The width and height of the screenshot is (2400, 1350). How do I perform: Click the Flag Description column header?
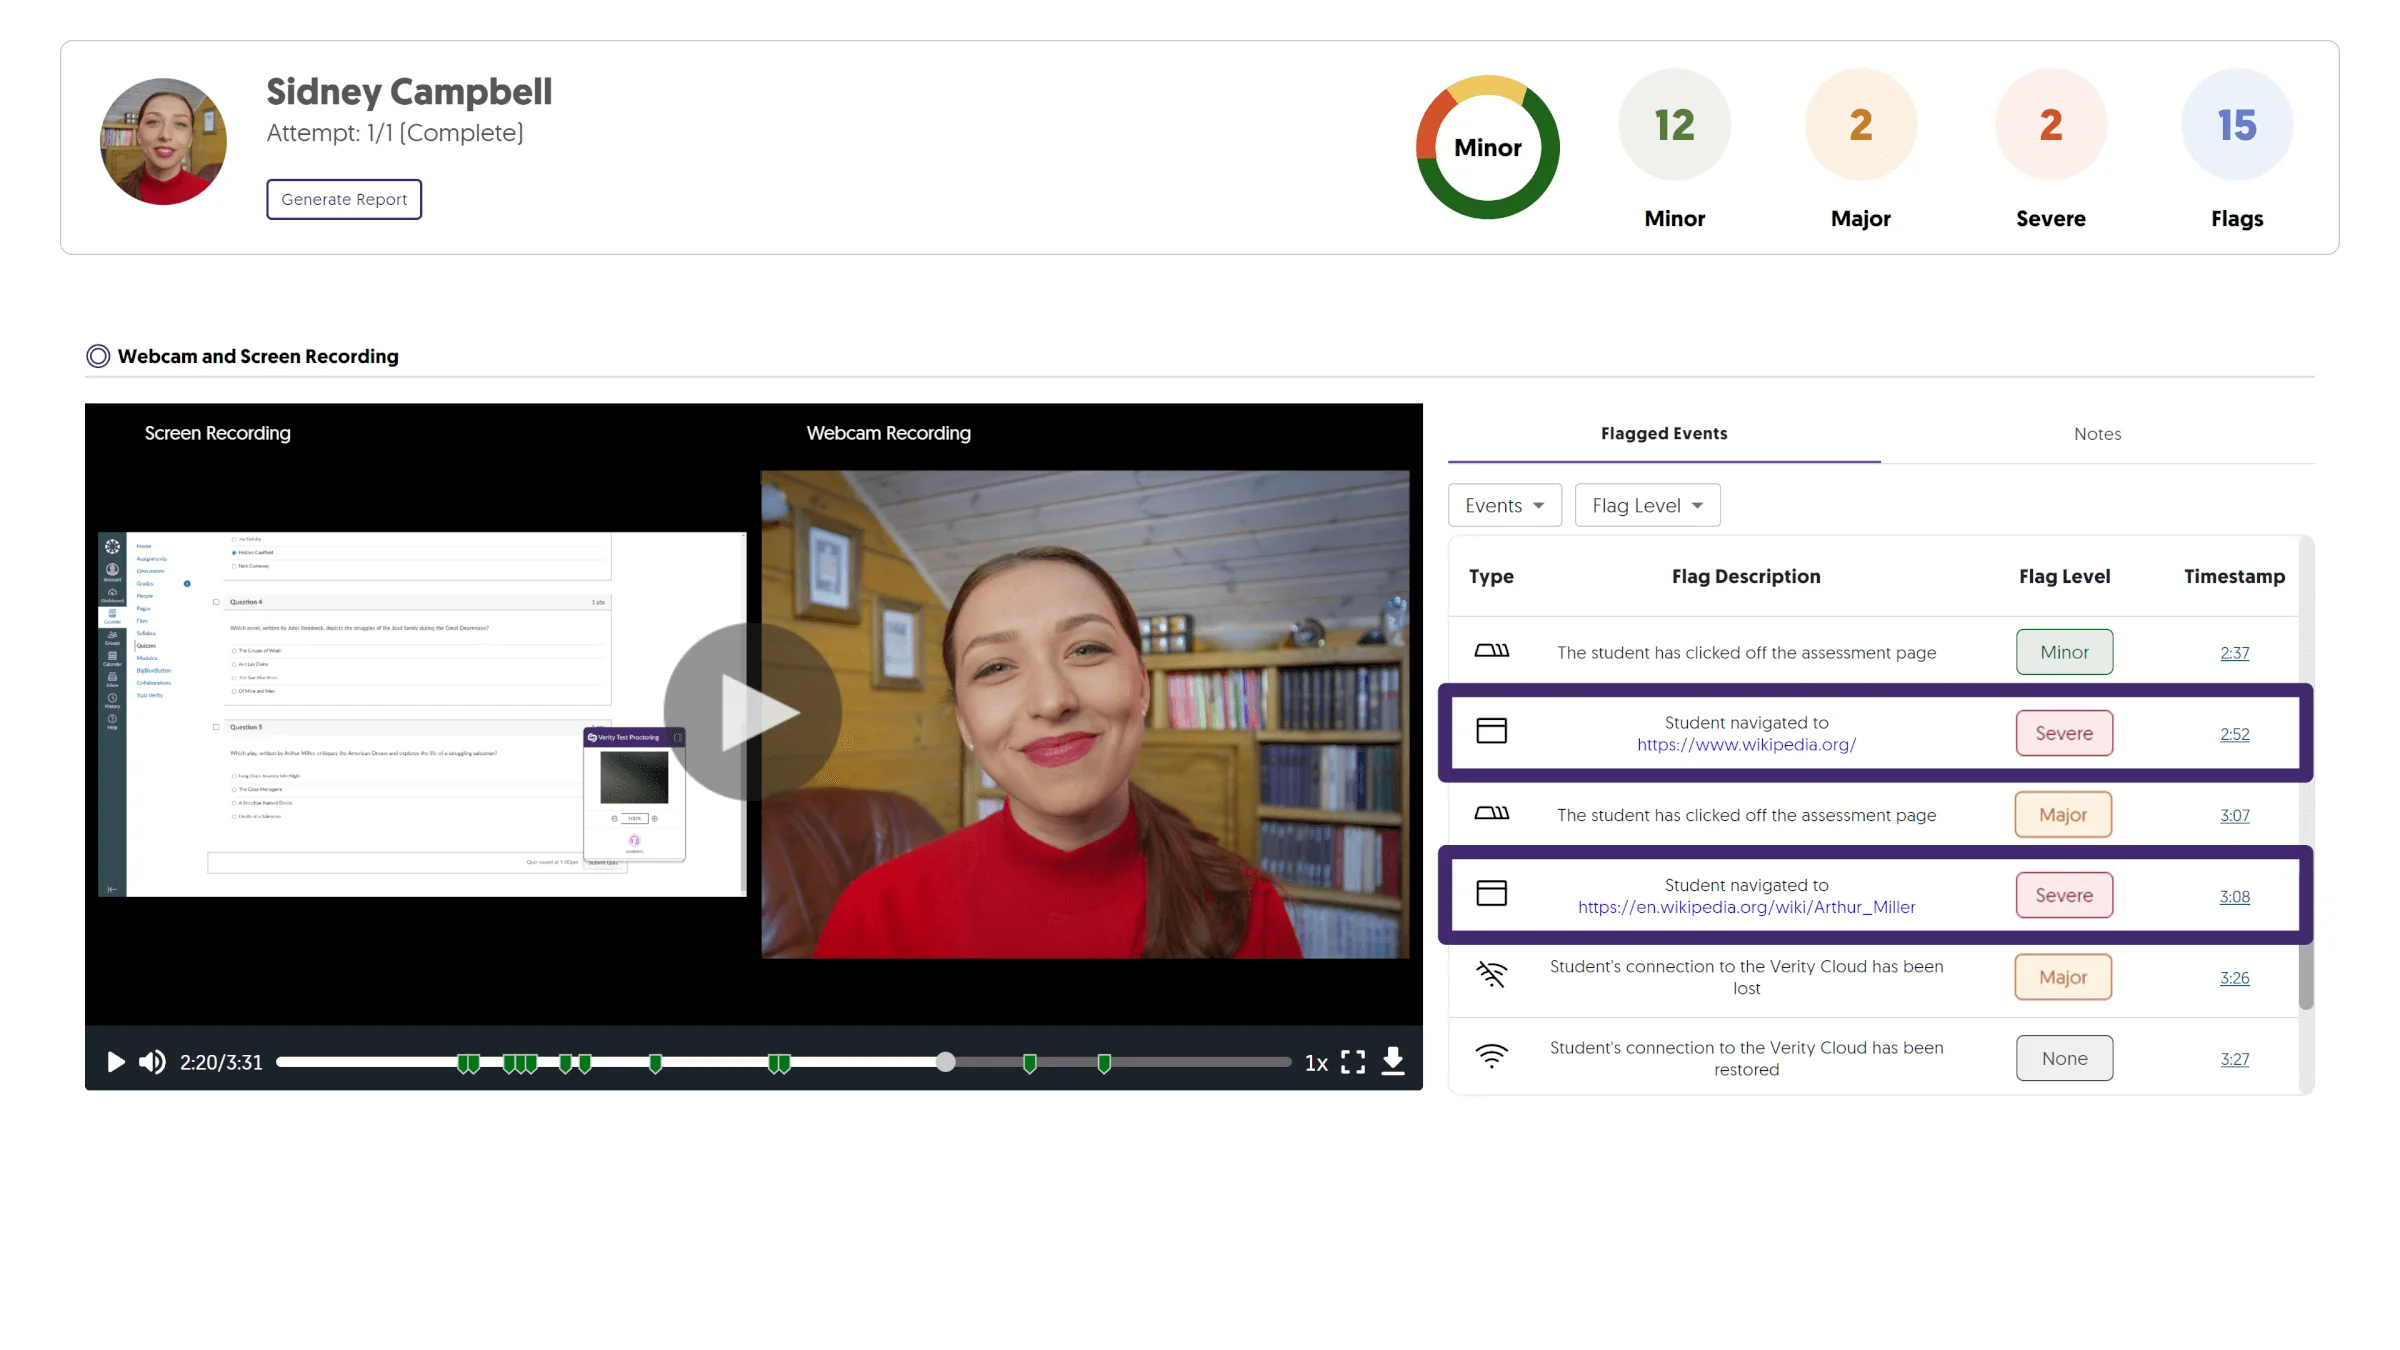1746,576
